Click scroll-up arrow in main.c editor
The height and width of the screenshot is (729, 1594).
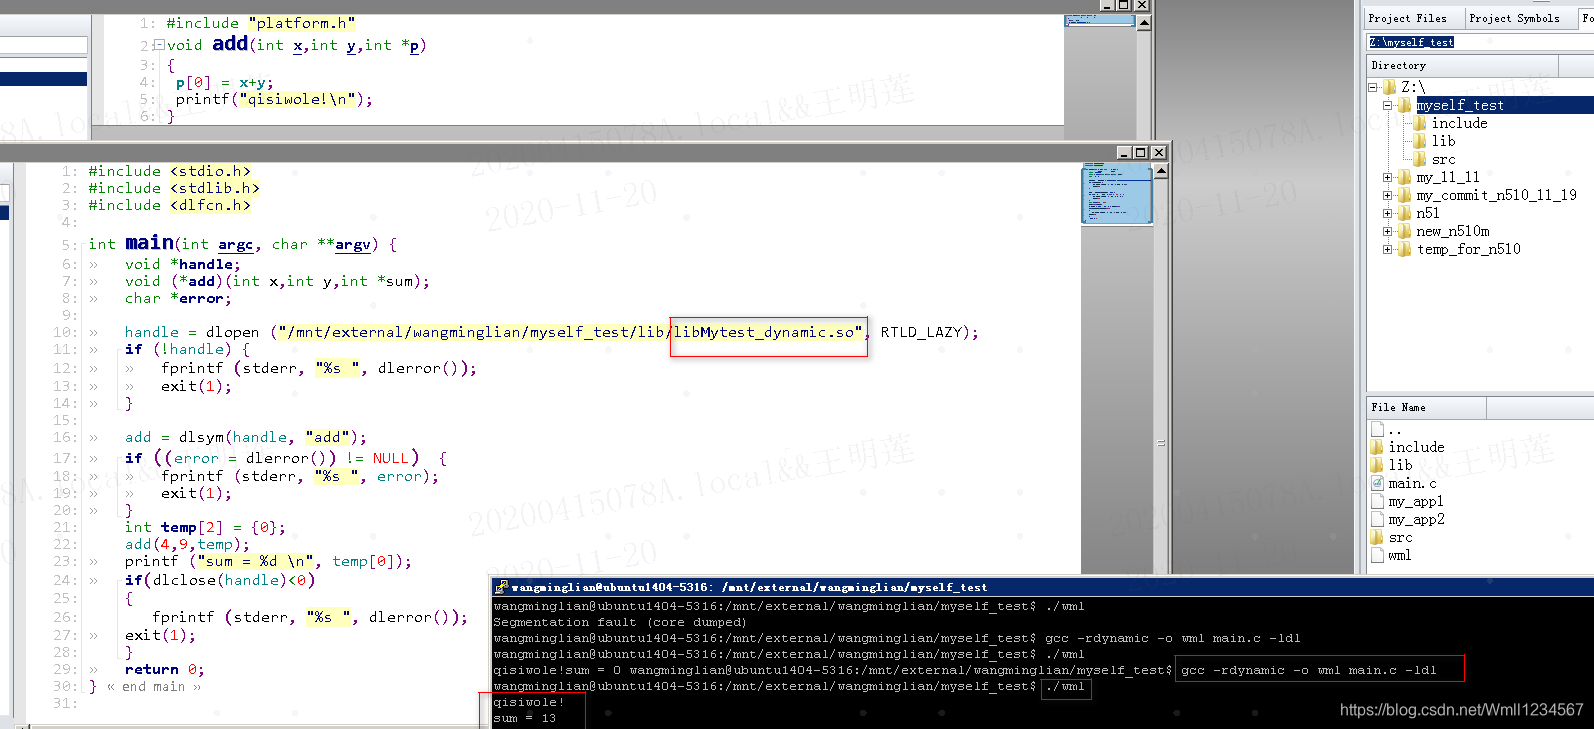point(1161,171)
